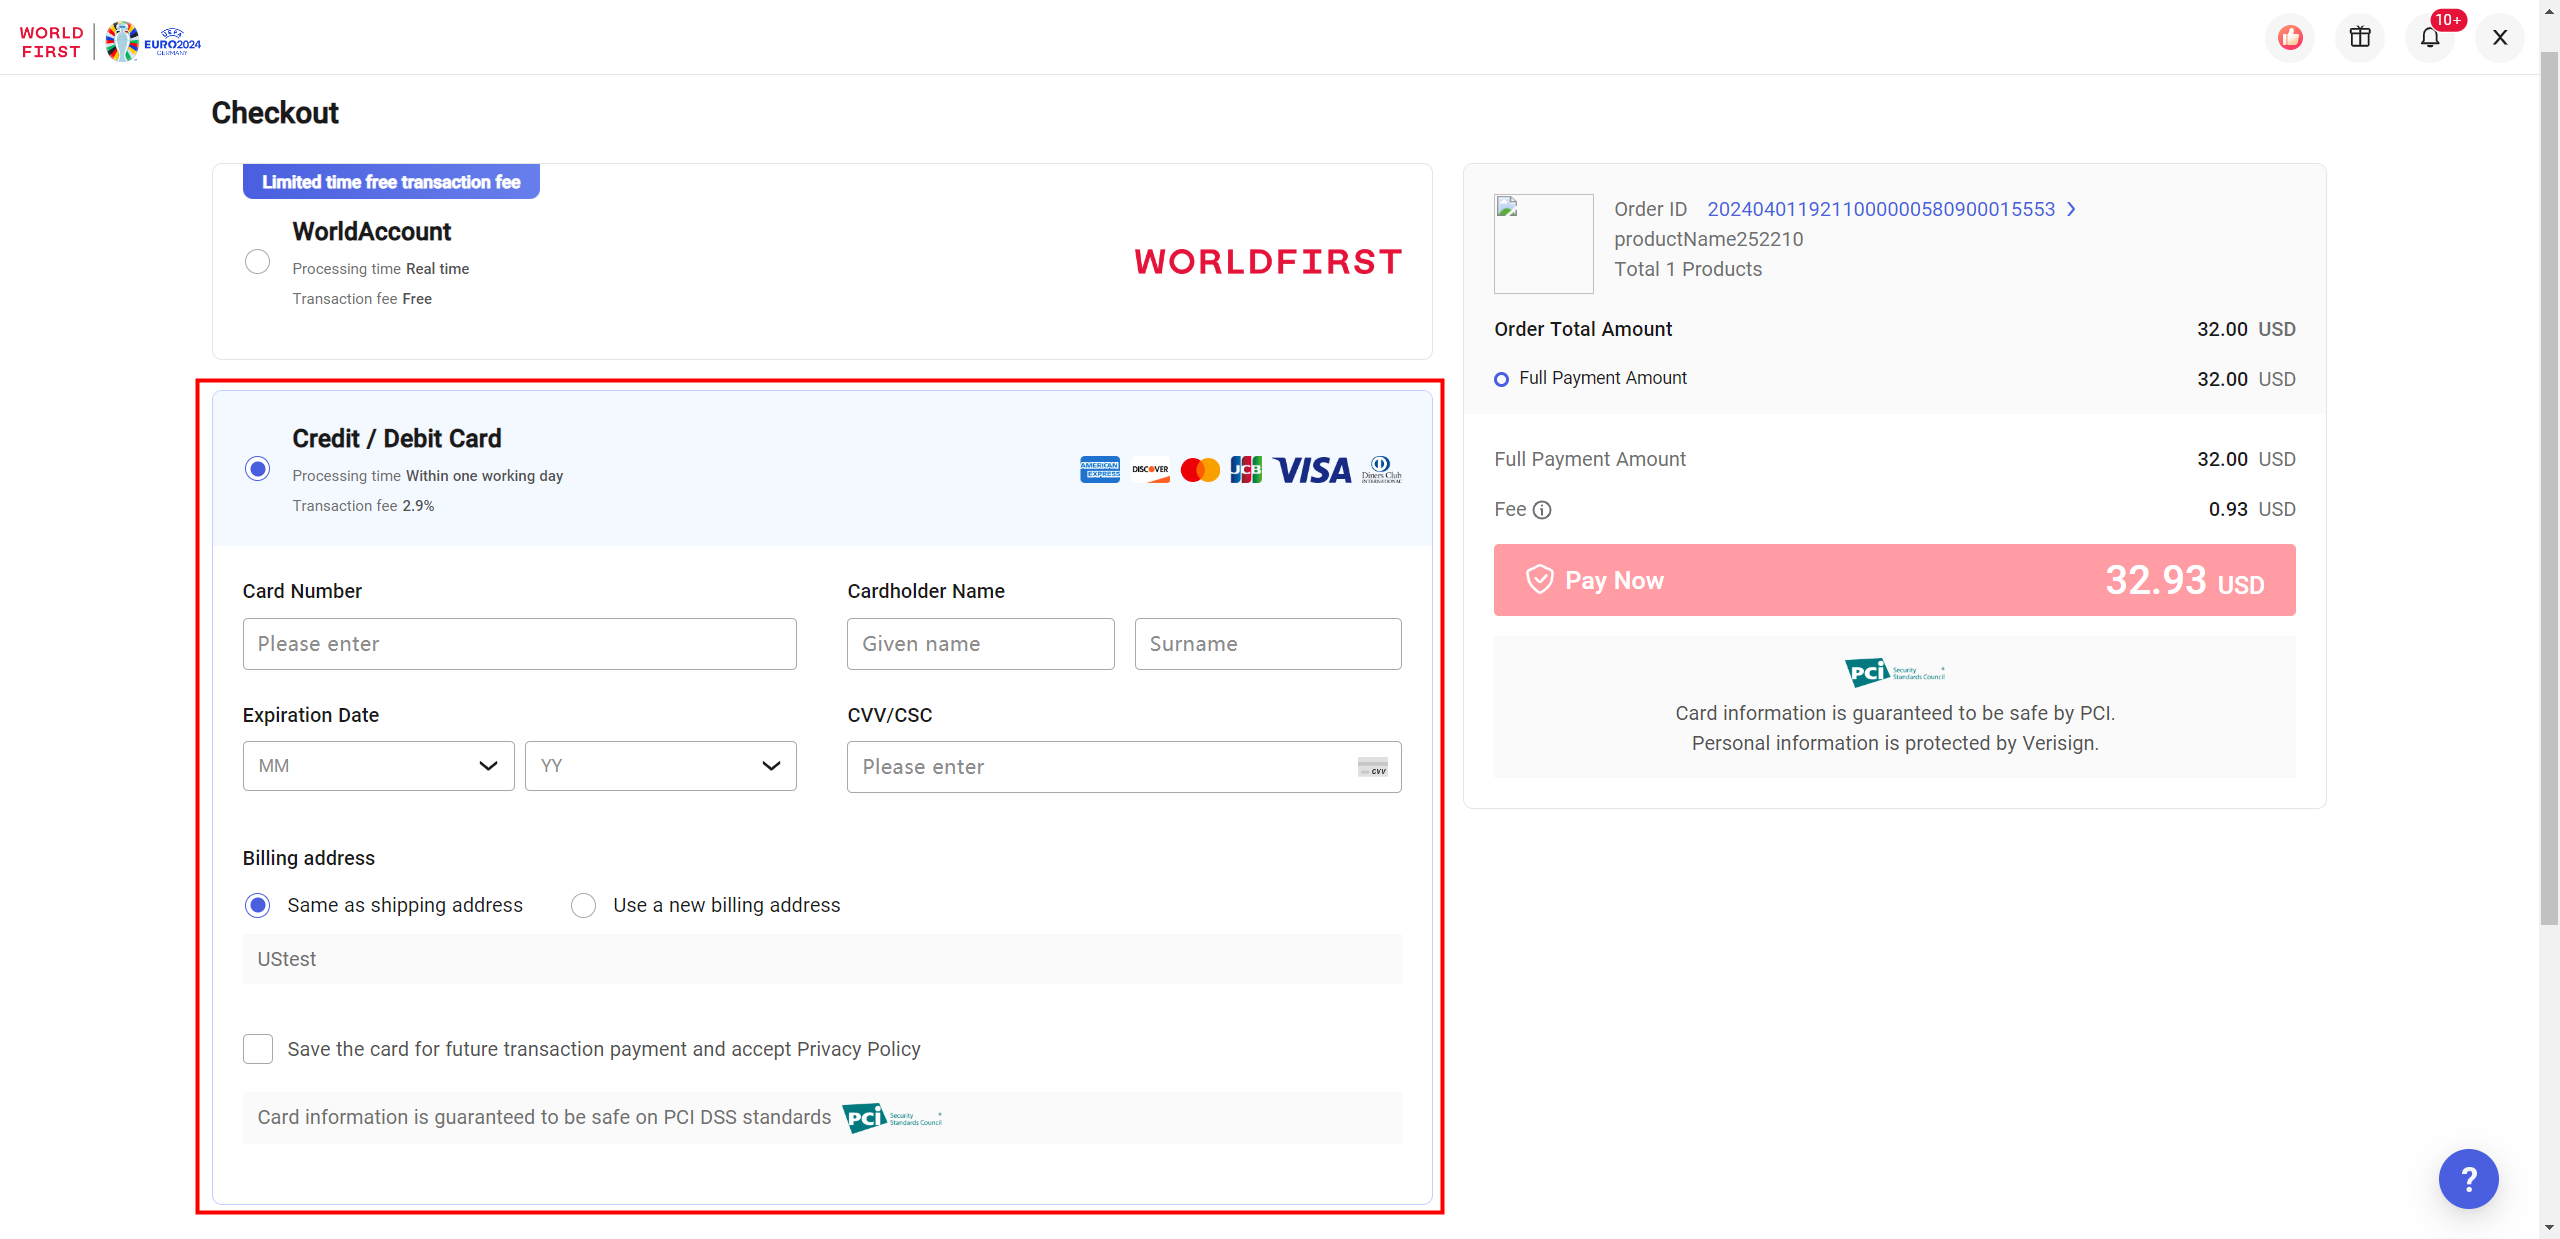The height and width of the screenshot is (1239, 2560).
Task: Open the YY expiration year dropdown
Action: pyautogui.click(x=660, y=766)
